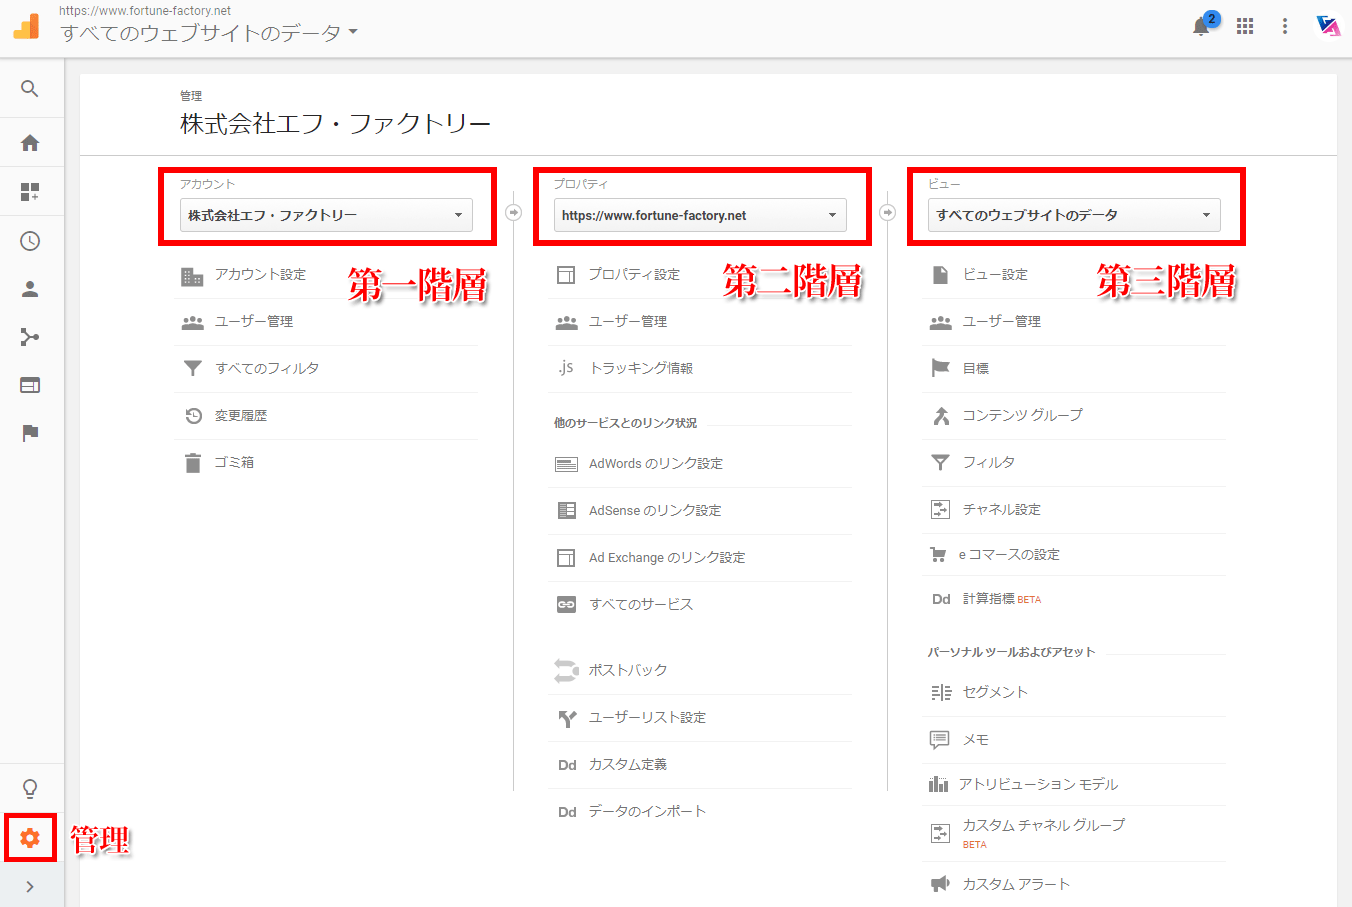Viewport: 1352px width, 907px height.
Task: Click the Google Analytics logo
Action: pyautogui.click(x=27, y=27)
